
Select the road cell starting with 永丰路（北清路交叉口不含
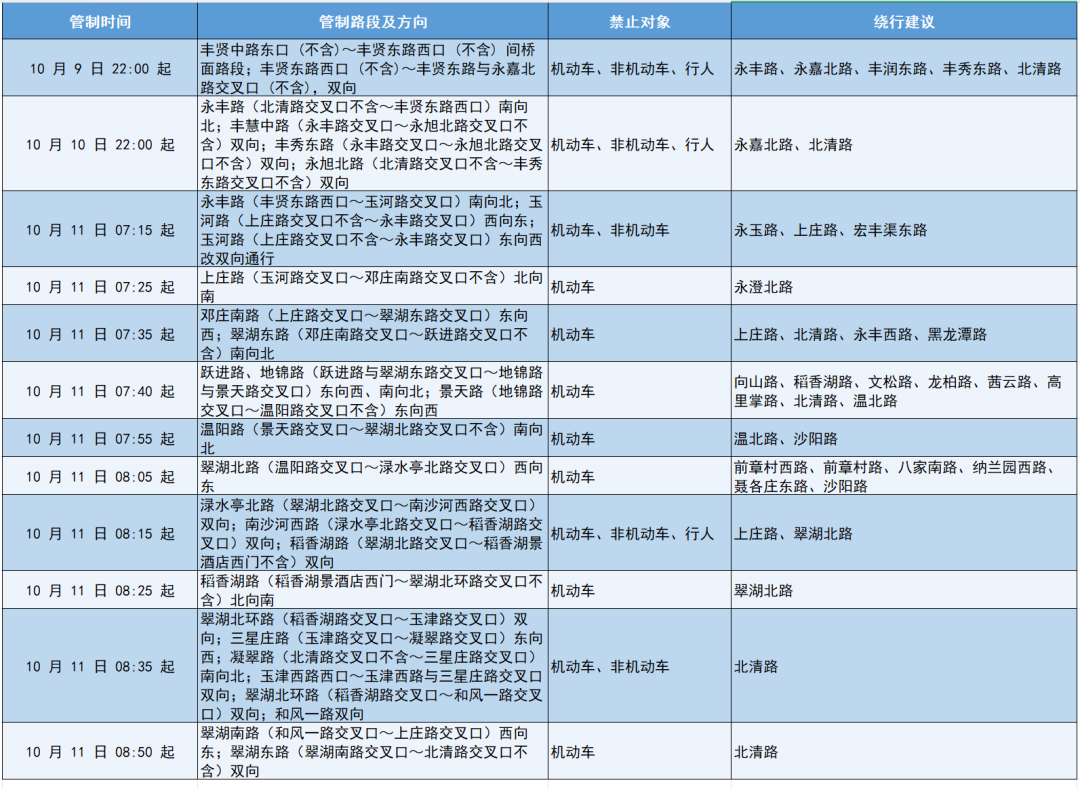click(373, 144)
